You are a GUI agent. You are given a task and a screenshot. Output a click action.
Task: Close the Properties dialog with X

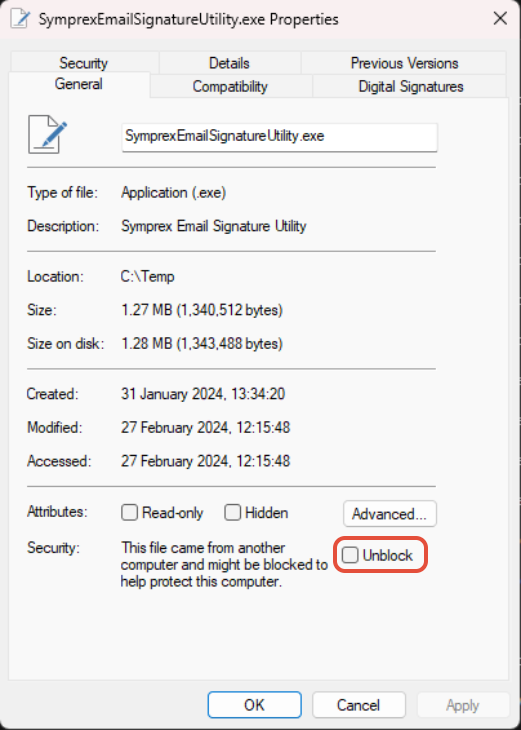(x=500, y=19)
